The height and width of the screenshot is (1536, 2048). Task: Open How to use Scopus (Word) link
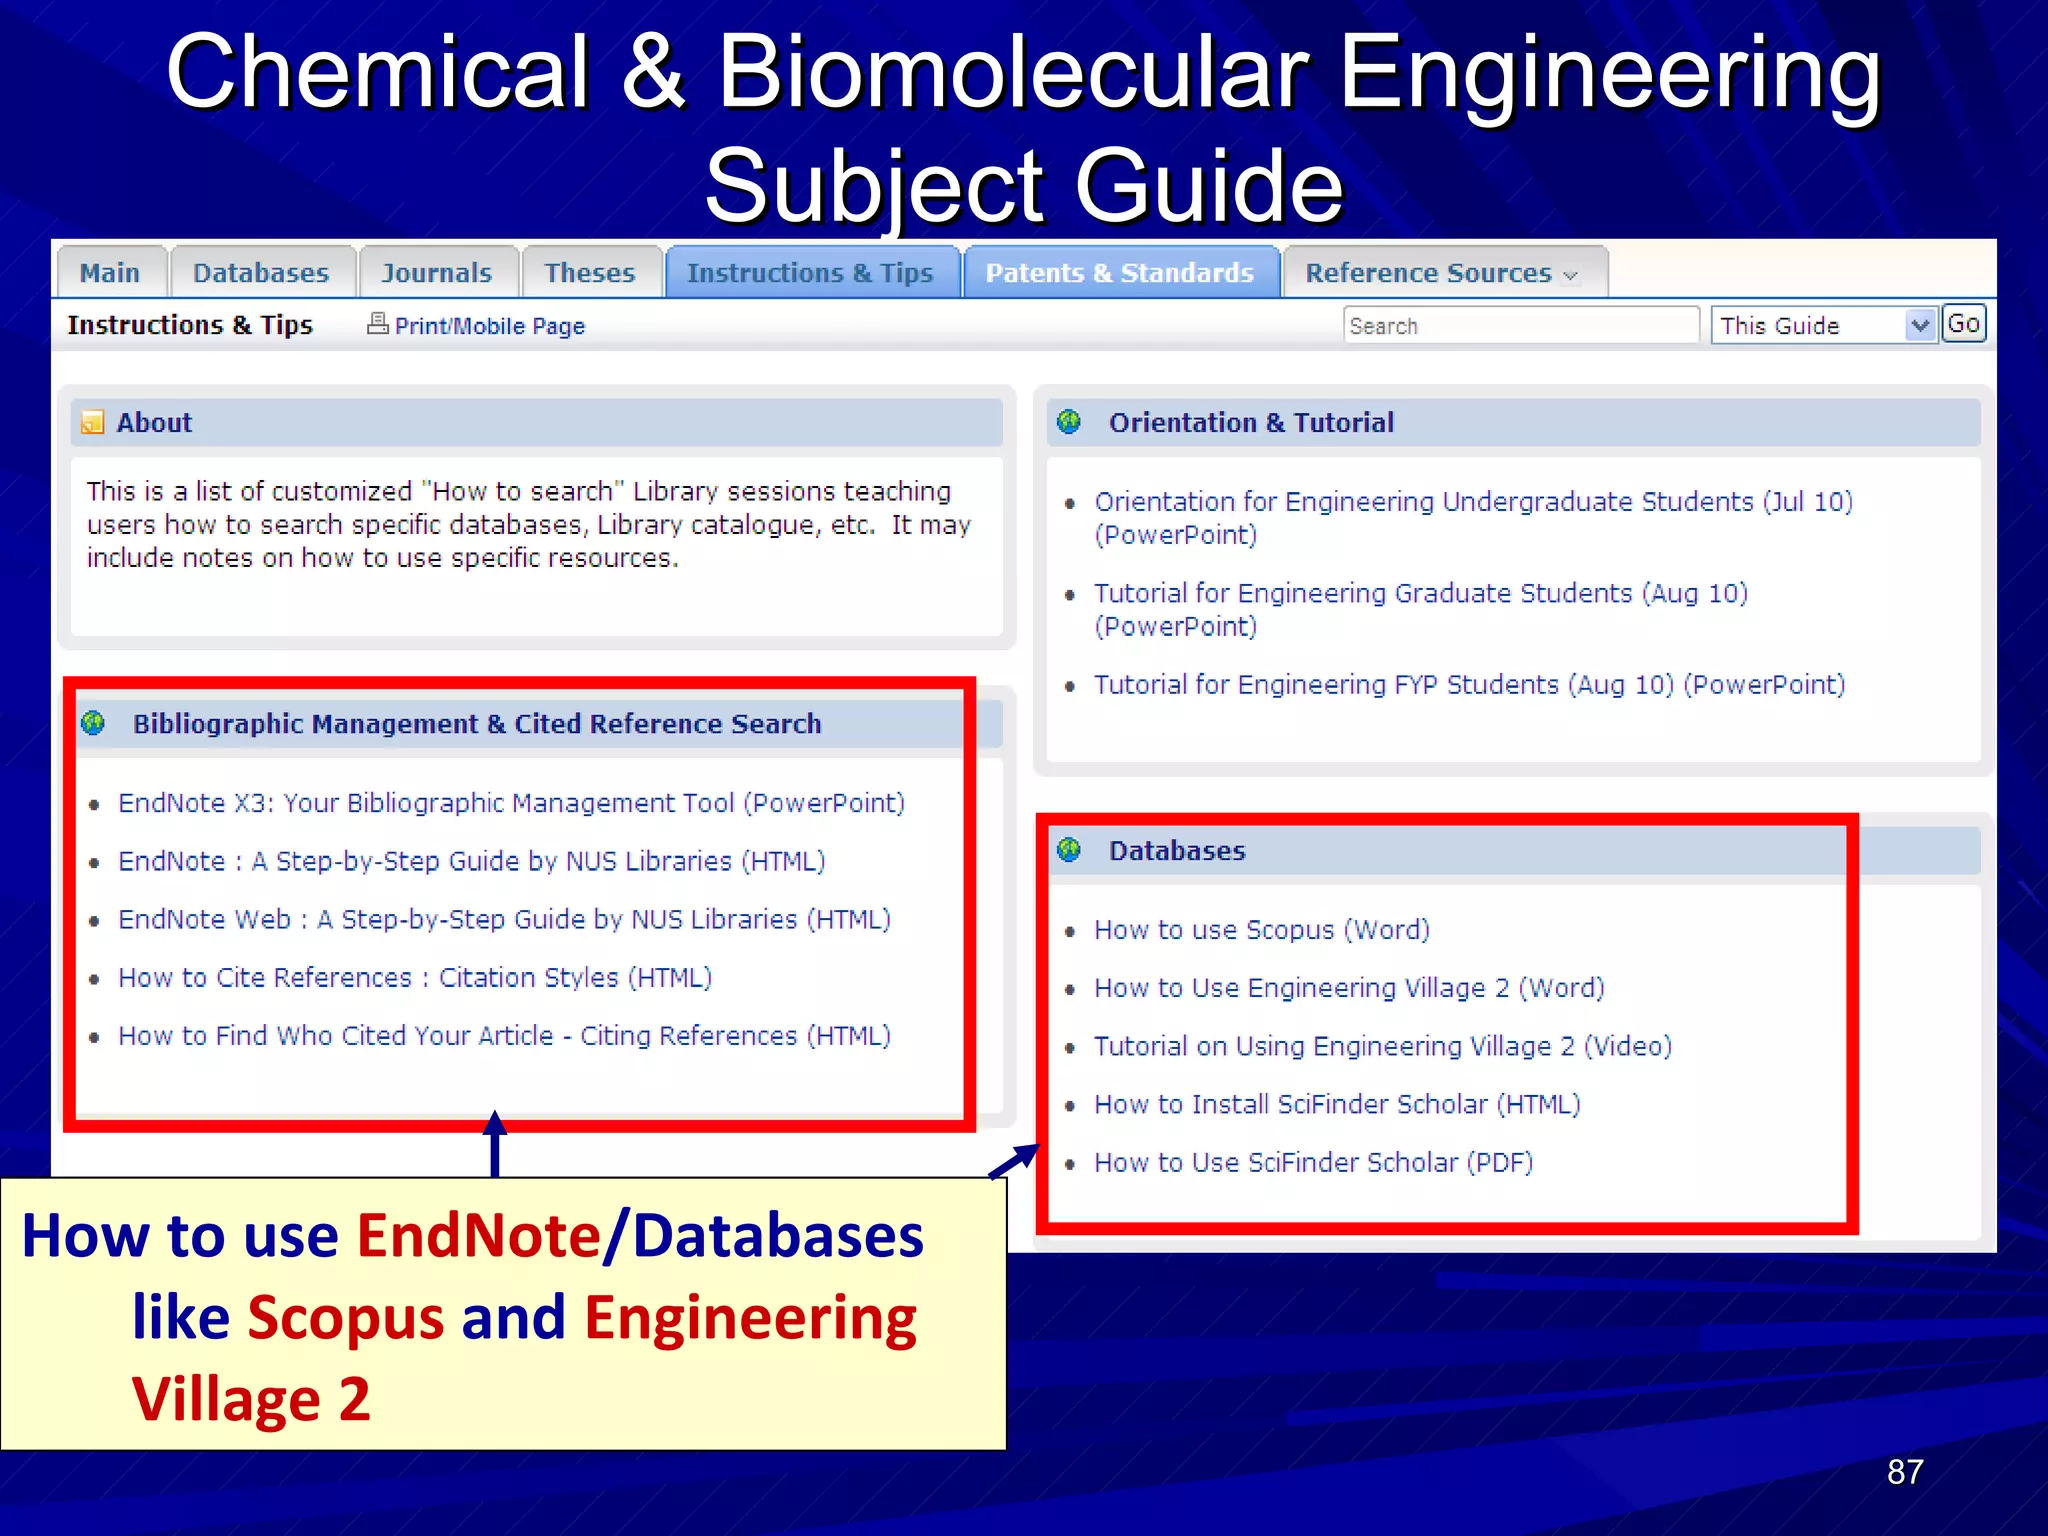pos(1262,930)
